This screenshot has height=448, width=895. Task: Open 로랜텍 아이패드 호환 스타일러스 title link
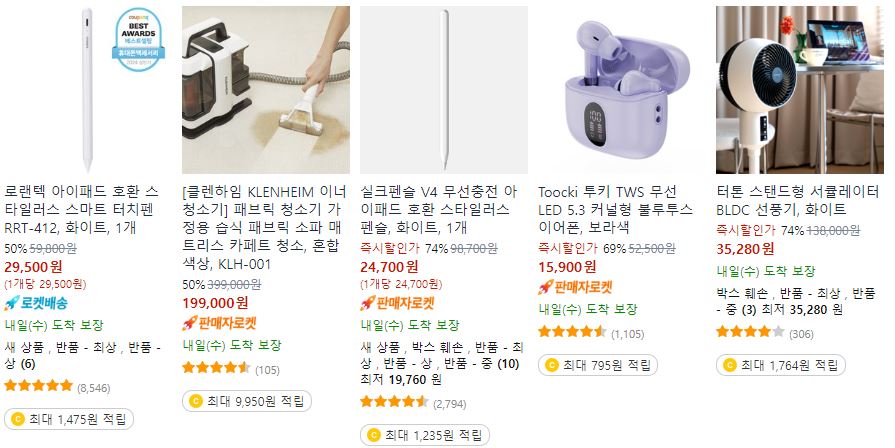click(81, 209)
